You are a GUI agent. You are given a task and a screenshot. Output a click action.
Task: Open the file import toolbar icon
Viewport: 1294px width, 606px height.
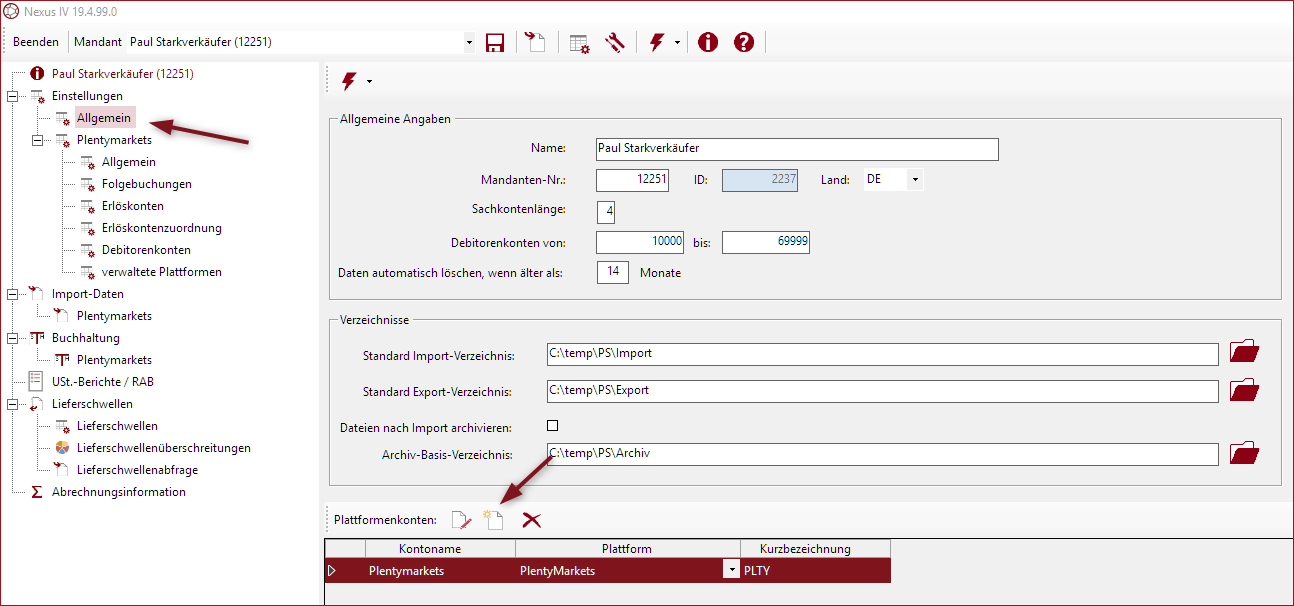pos(534,42)
